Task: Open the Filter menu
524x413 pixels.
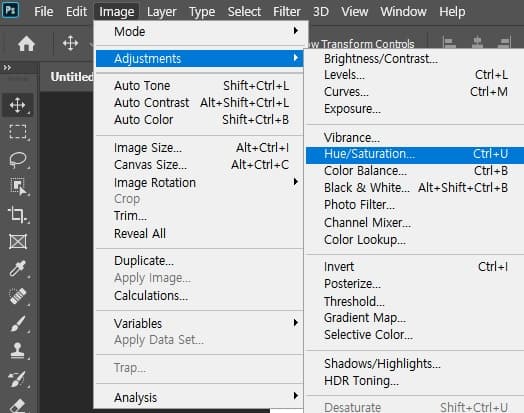Action: point(287,12)
